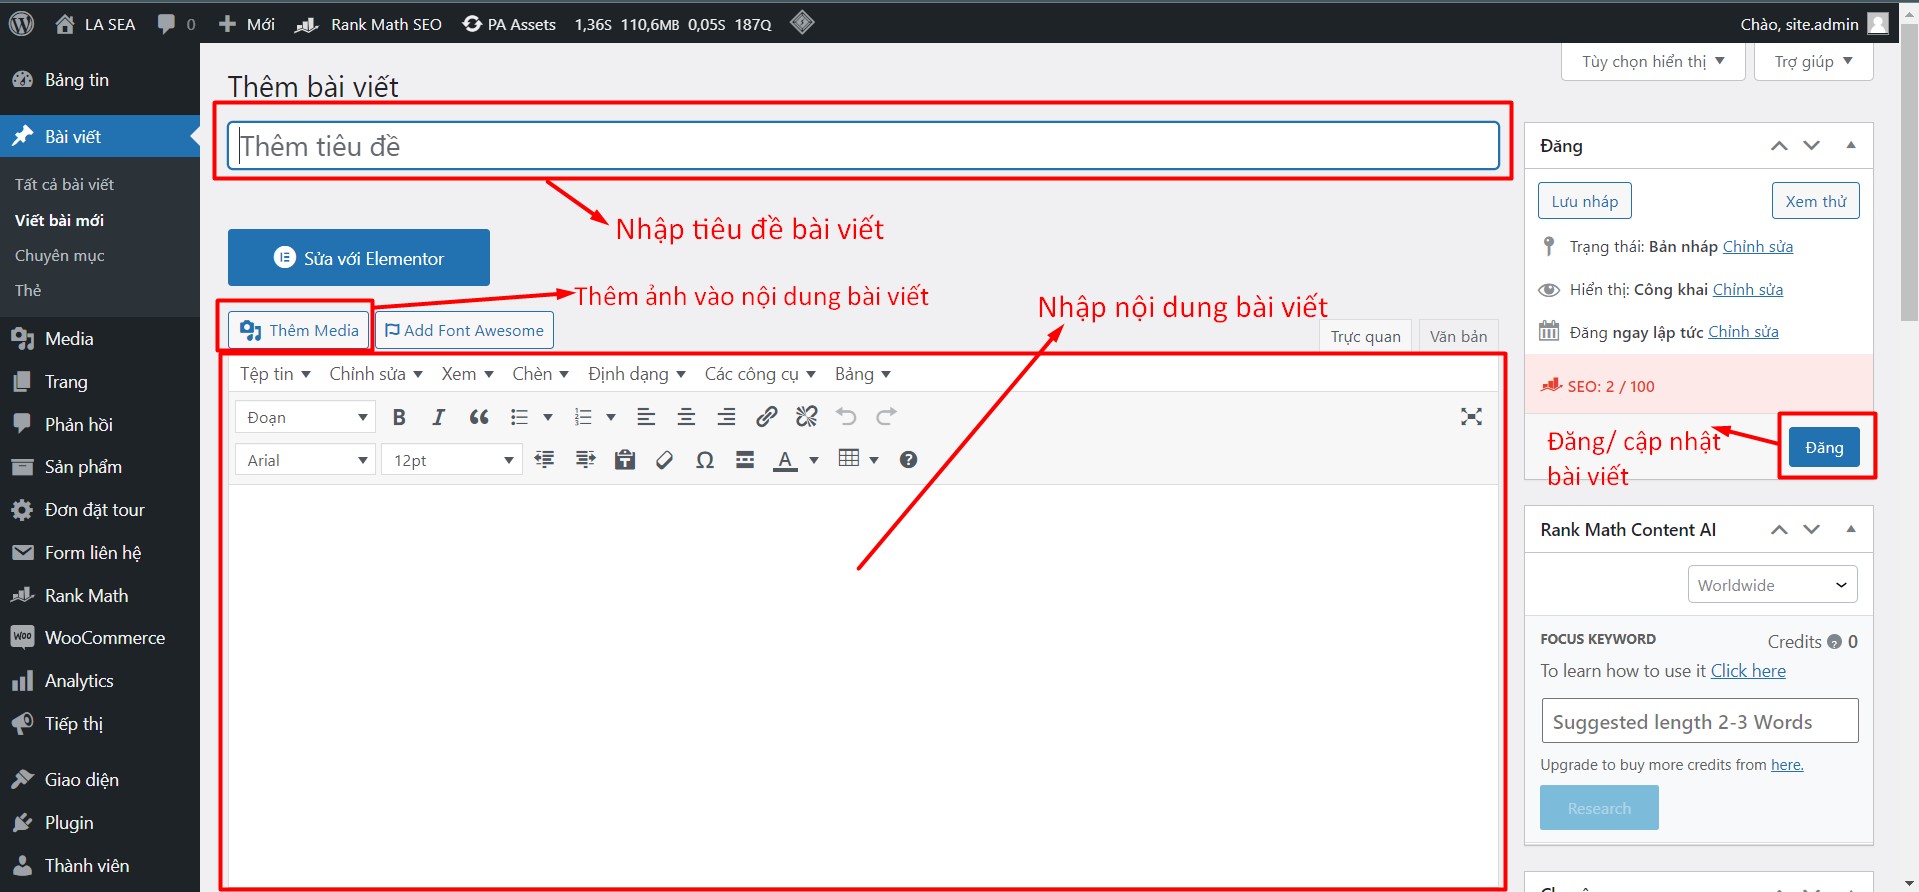This screenshot has width=1919, height=892.
Task: Click the insert link icon
Action: coord(766,417)
